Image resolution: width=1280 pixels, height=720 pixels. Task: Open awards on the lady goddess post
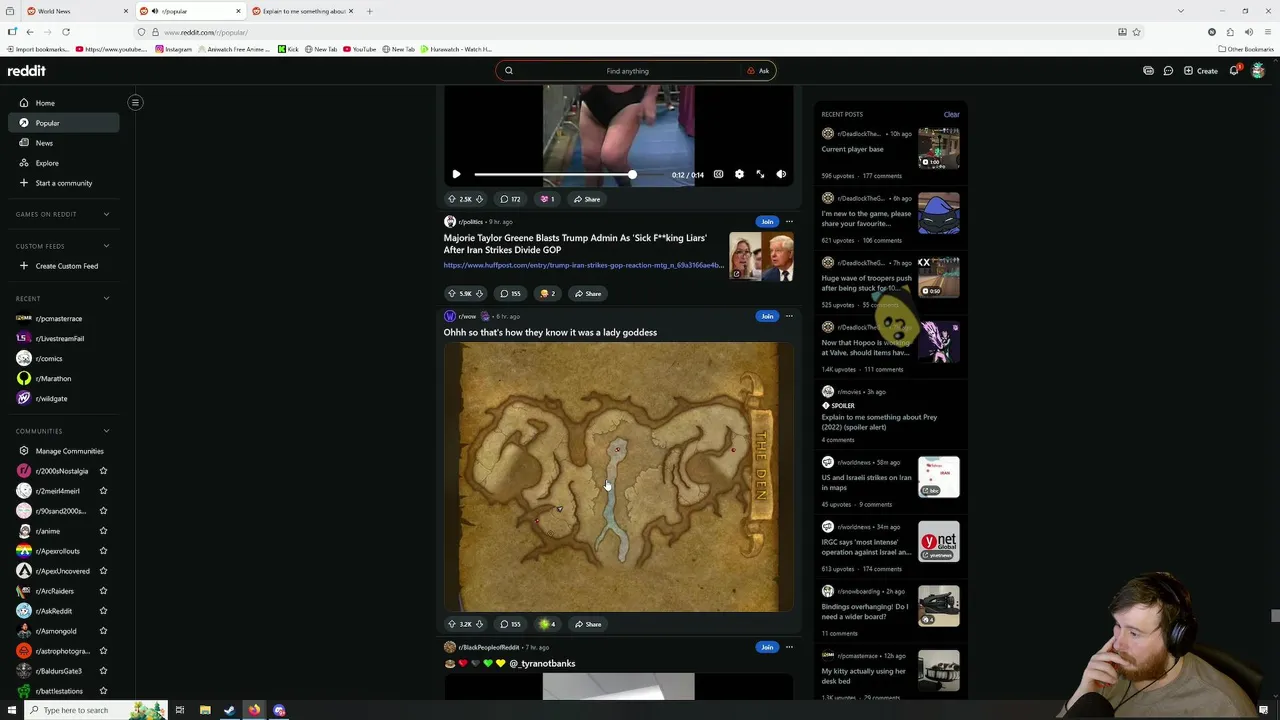tap(547, 624)
